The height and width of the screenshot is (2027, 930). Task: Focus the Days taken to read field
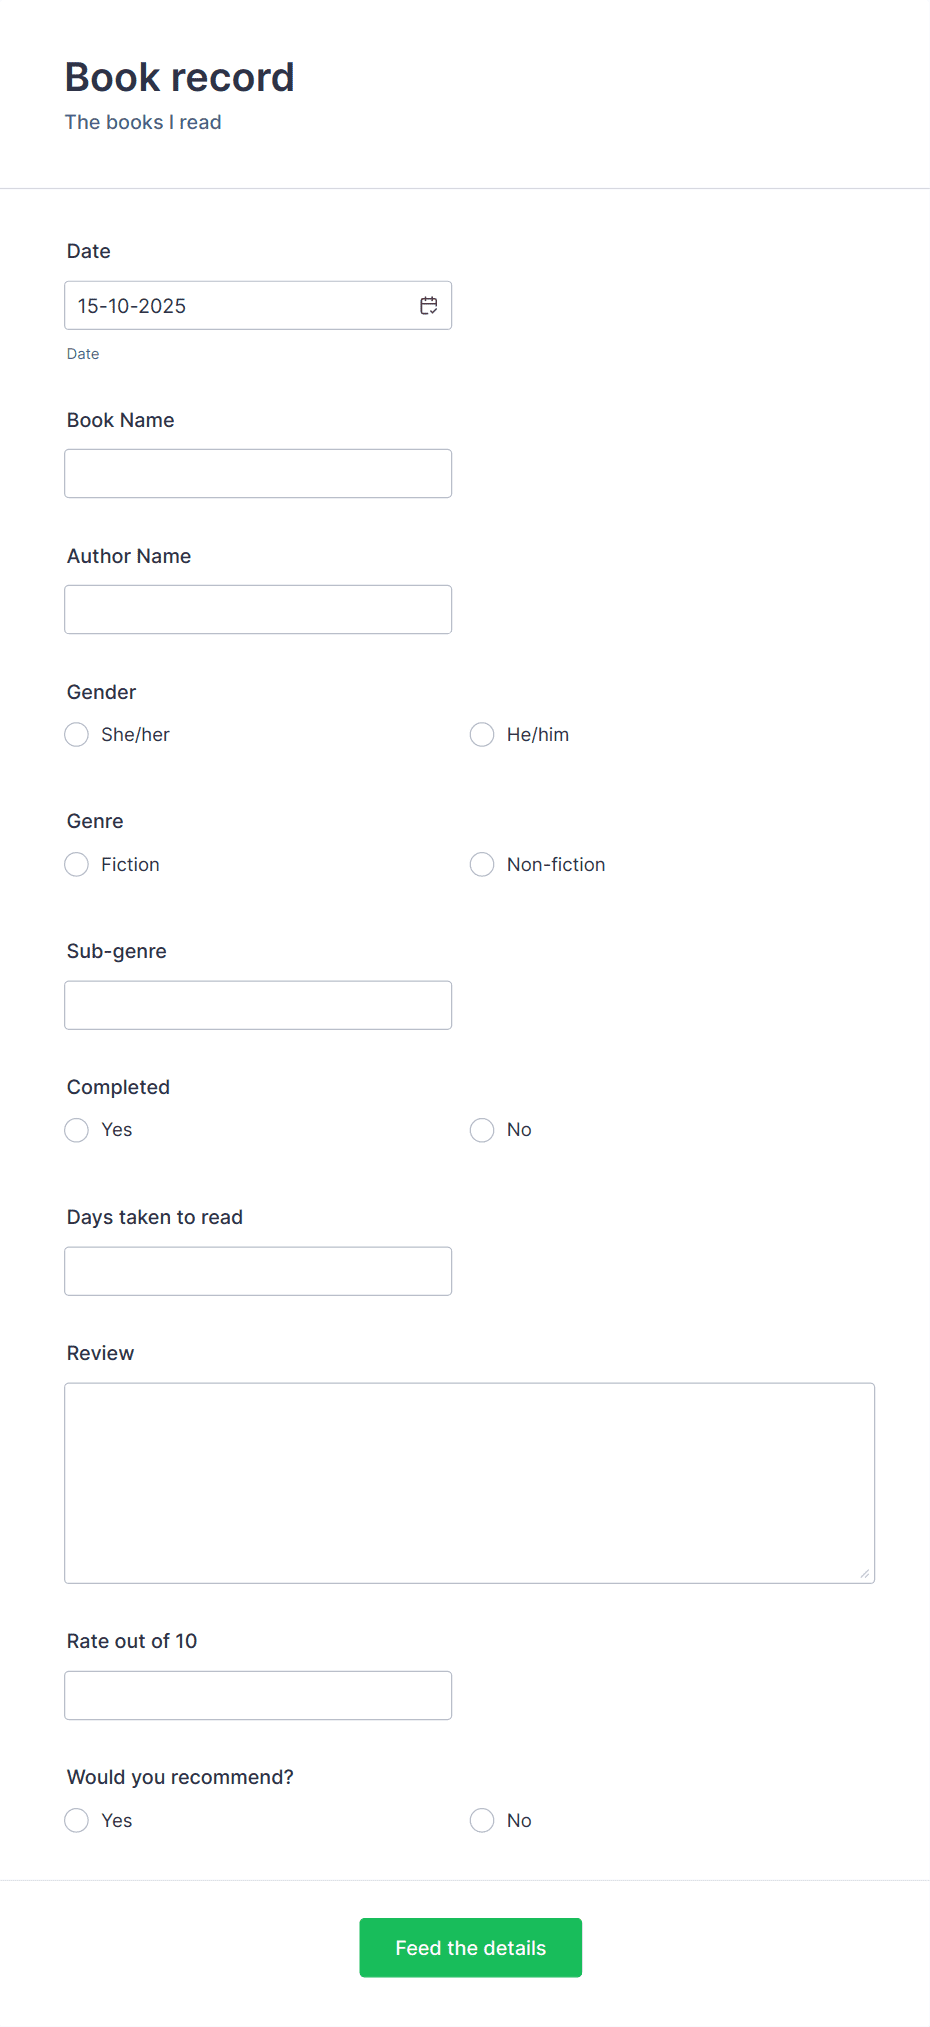coord(258,1270)
